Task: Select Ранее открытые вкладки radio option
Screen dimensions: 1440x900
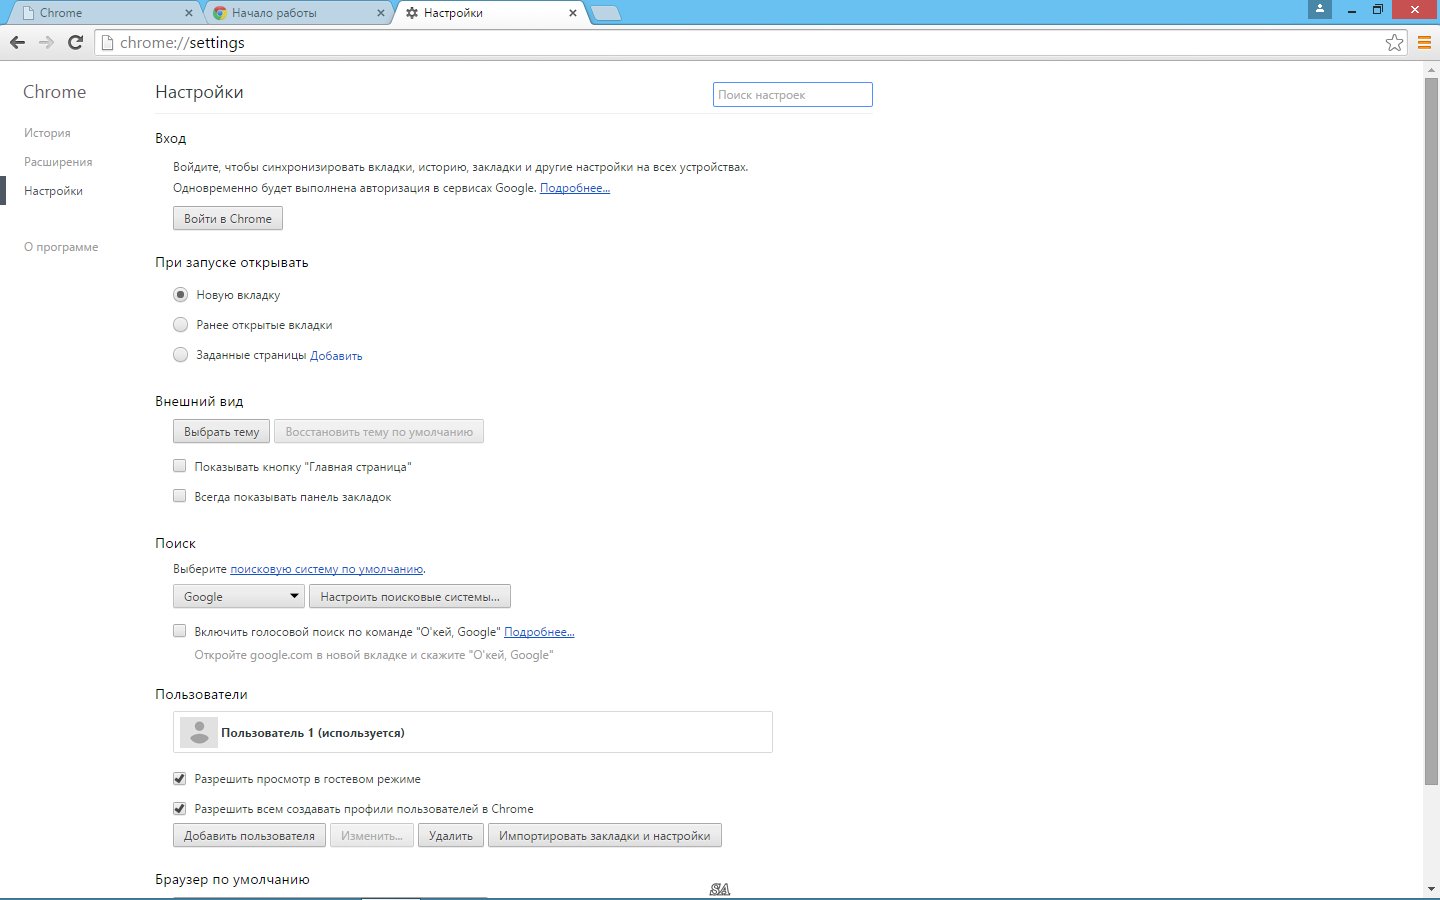Action: tap(180, 325)
